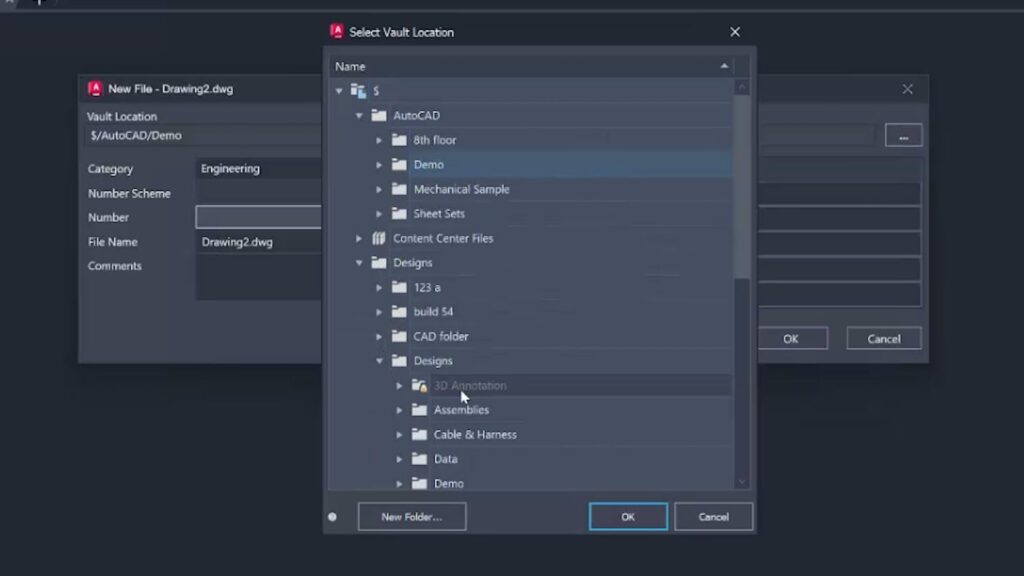Click OK in the New File dialog
Viewport: 1024px width, 576px height.
(x=792, y=338)
